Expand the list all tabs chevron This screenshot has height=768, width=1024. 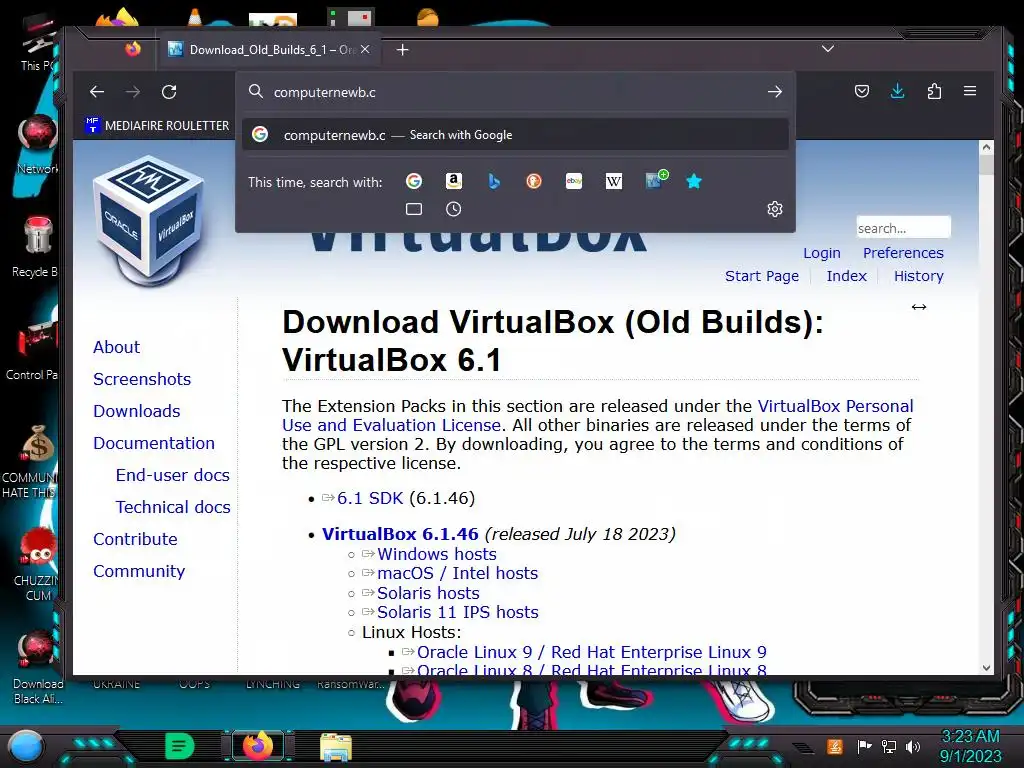(827, 49)
